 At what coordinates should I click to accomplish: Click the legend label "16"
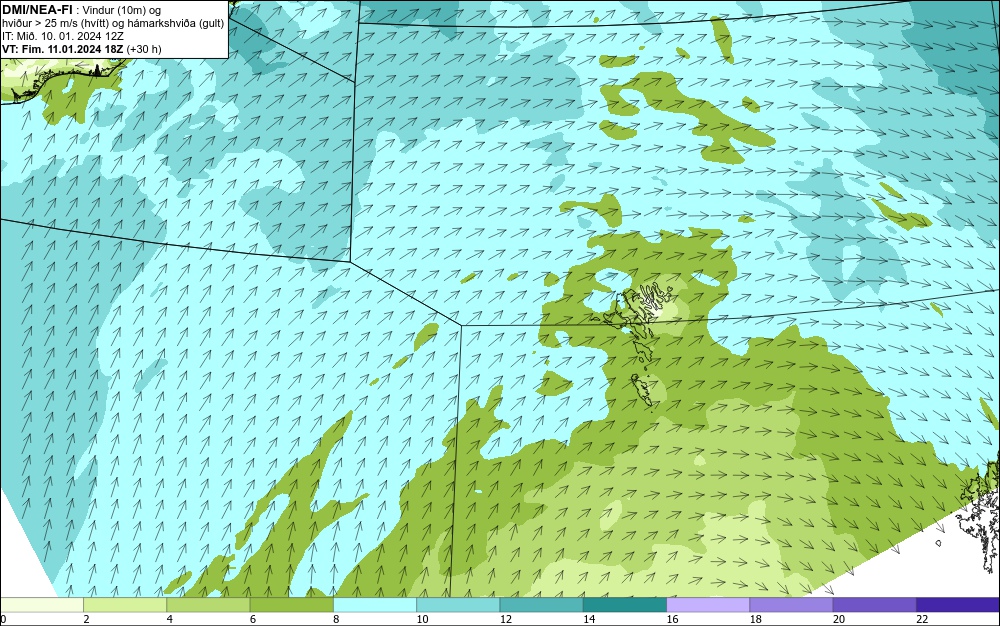pos(672,620)
